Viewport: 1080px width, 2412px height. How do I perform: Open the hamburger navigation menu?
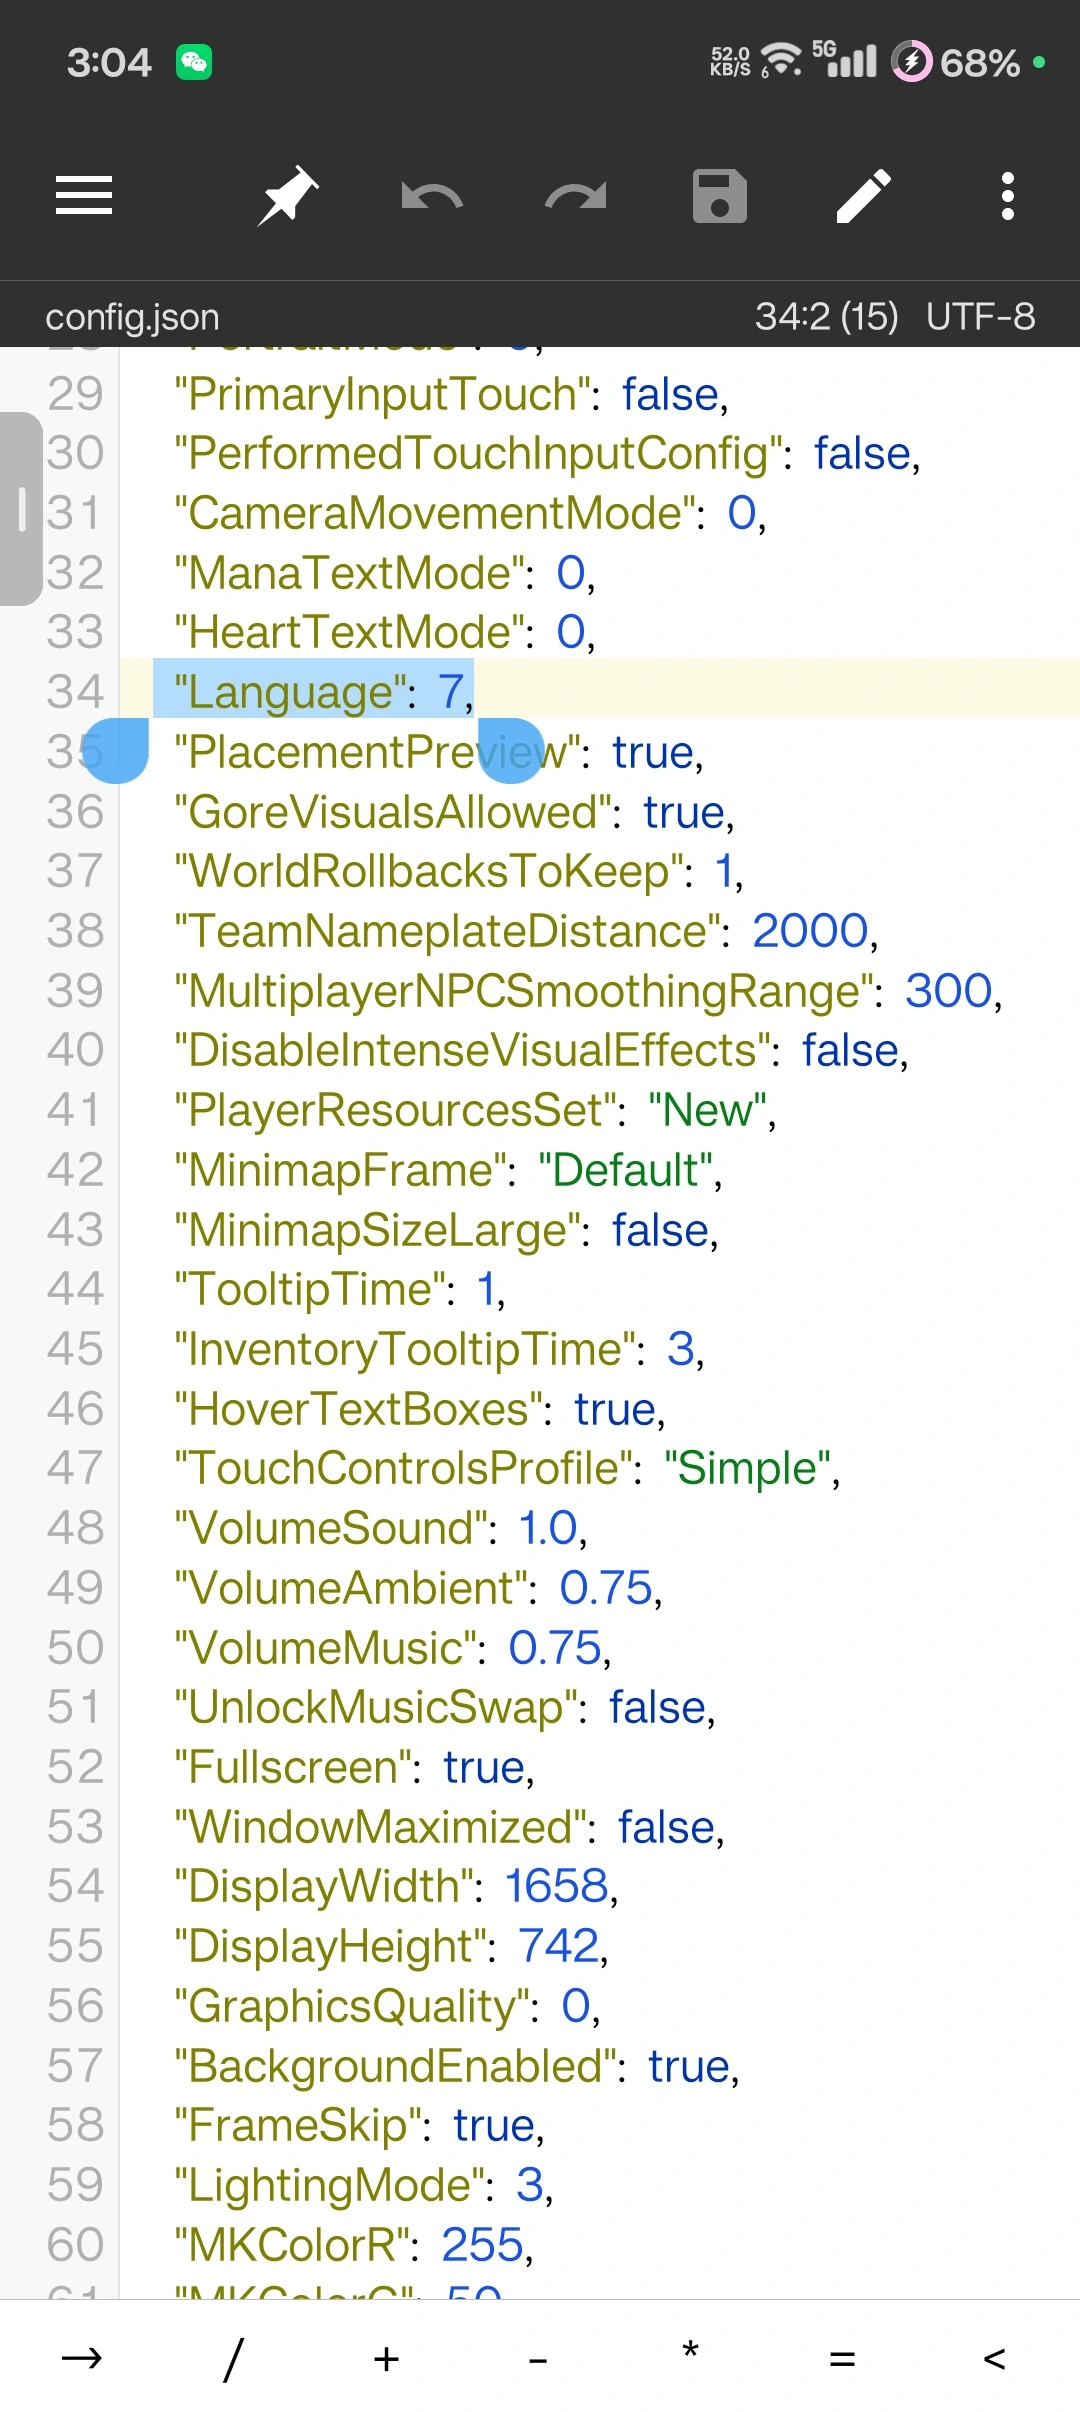(x=84, y=196)
